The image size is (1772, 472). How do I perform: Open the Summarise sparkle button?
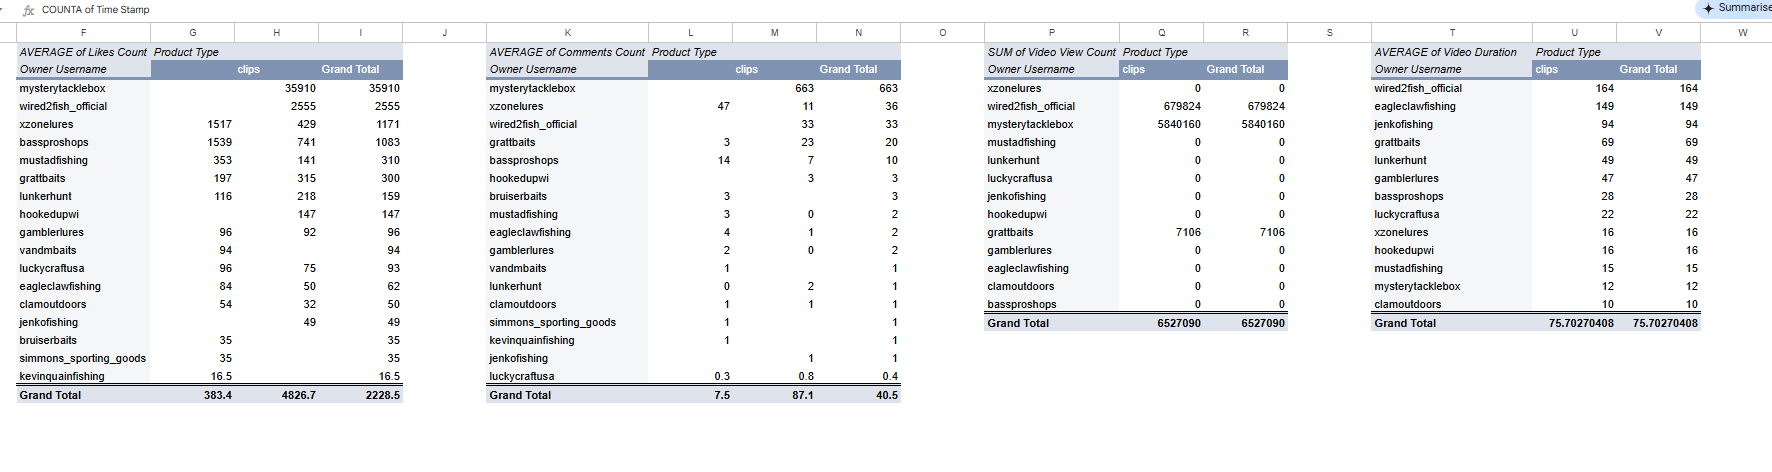pos(1736,8)
